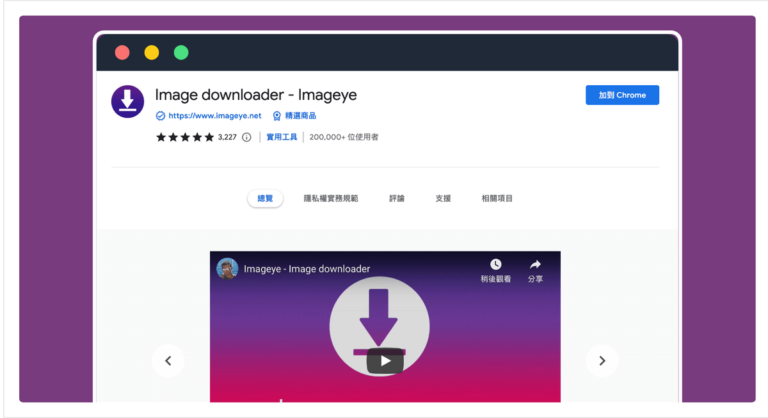Click the green maximize window dot
This screenshot has width=768, height=418.
click(x=181, y=52)
